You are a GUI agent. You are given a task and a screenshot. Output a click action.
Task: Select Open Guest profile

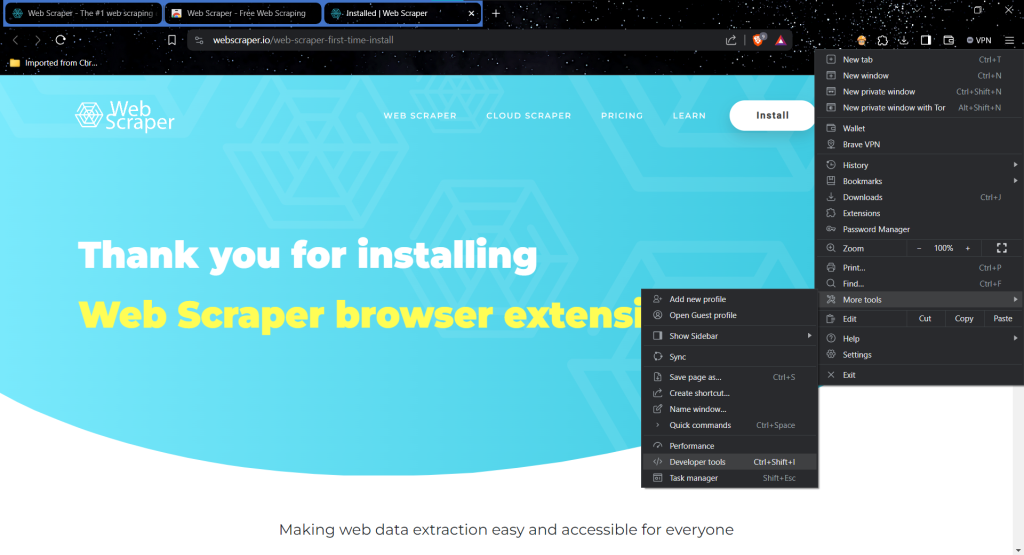click(x=729, y=315)
